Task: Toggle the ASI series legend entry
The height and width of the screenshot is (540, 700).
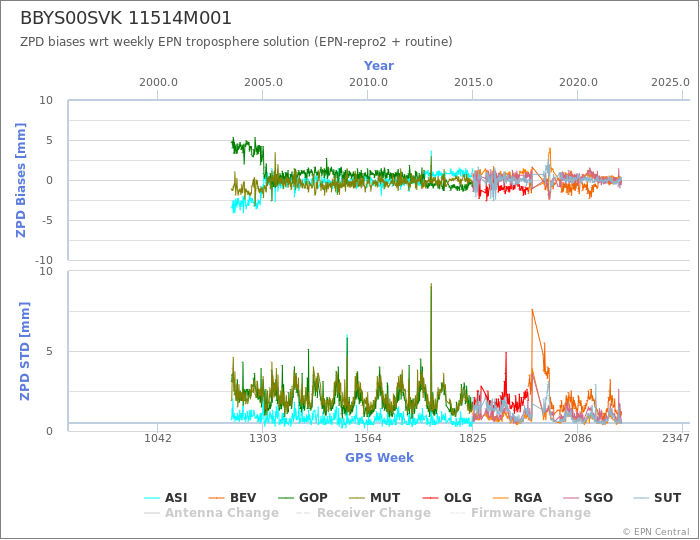Action: pyautogui.click(x=166, y=498)
